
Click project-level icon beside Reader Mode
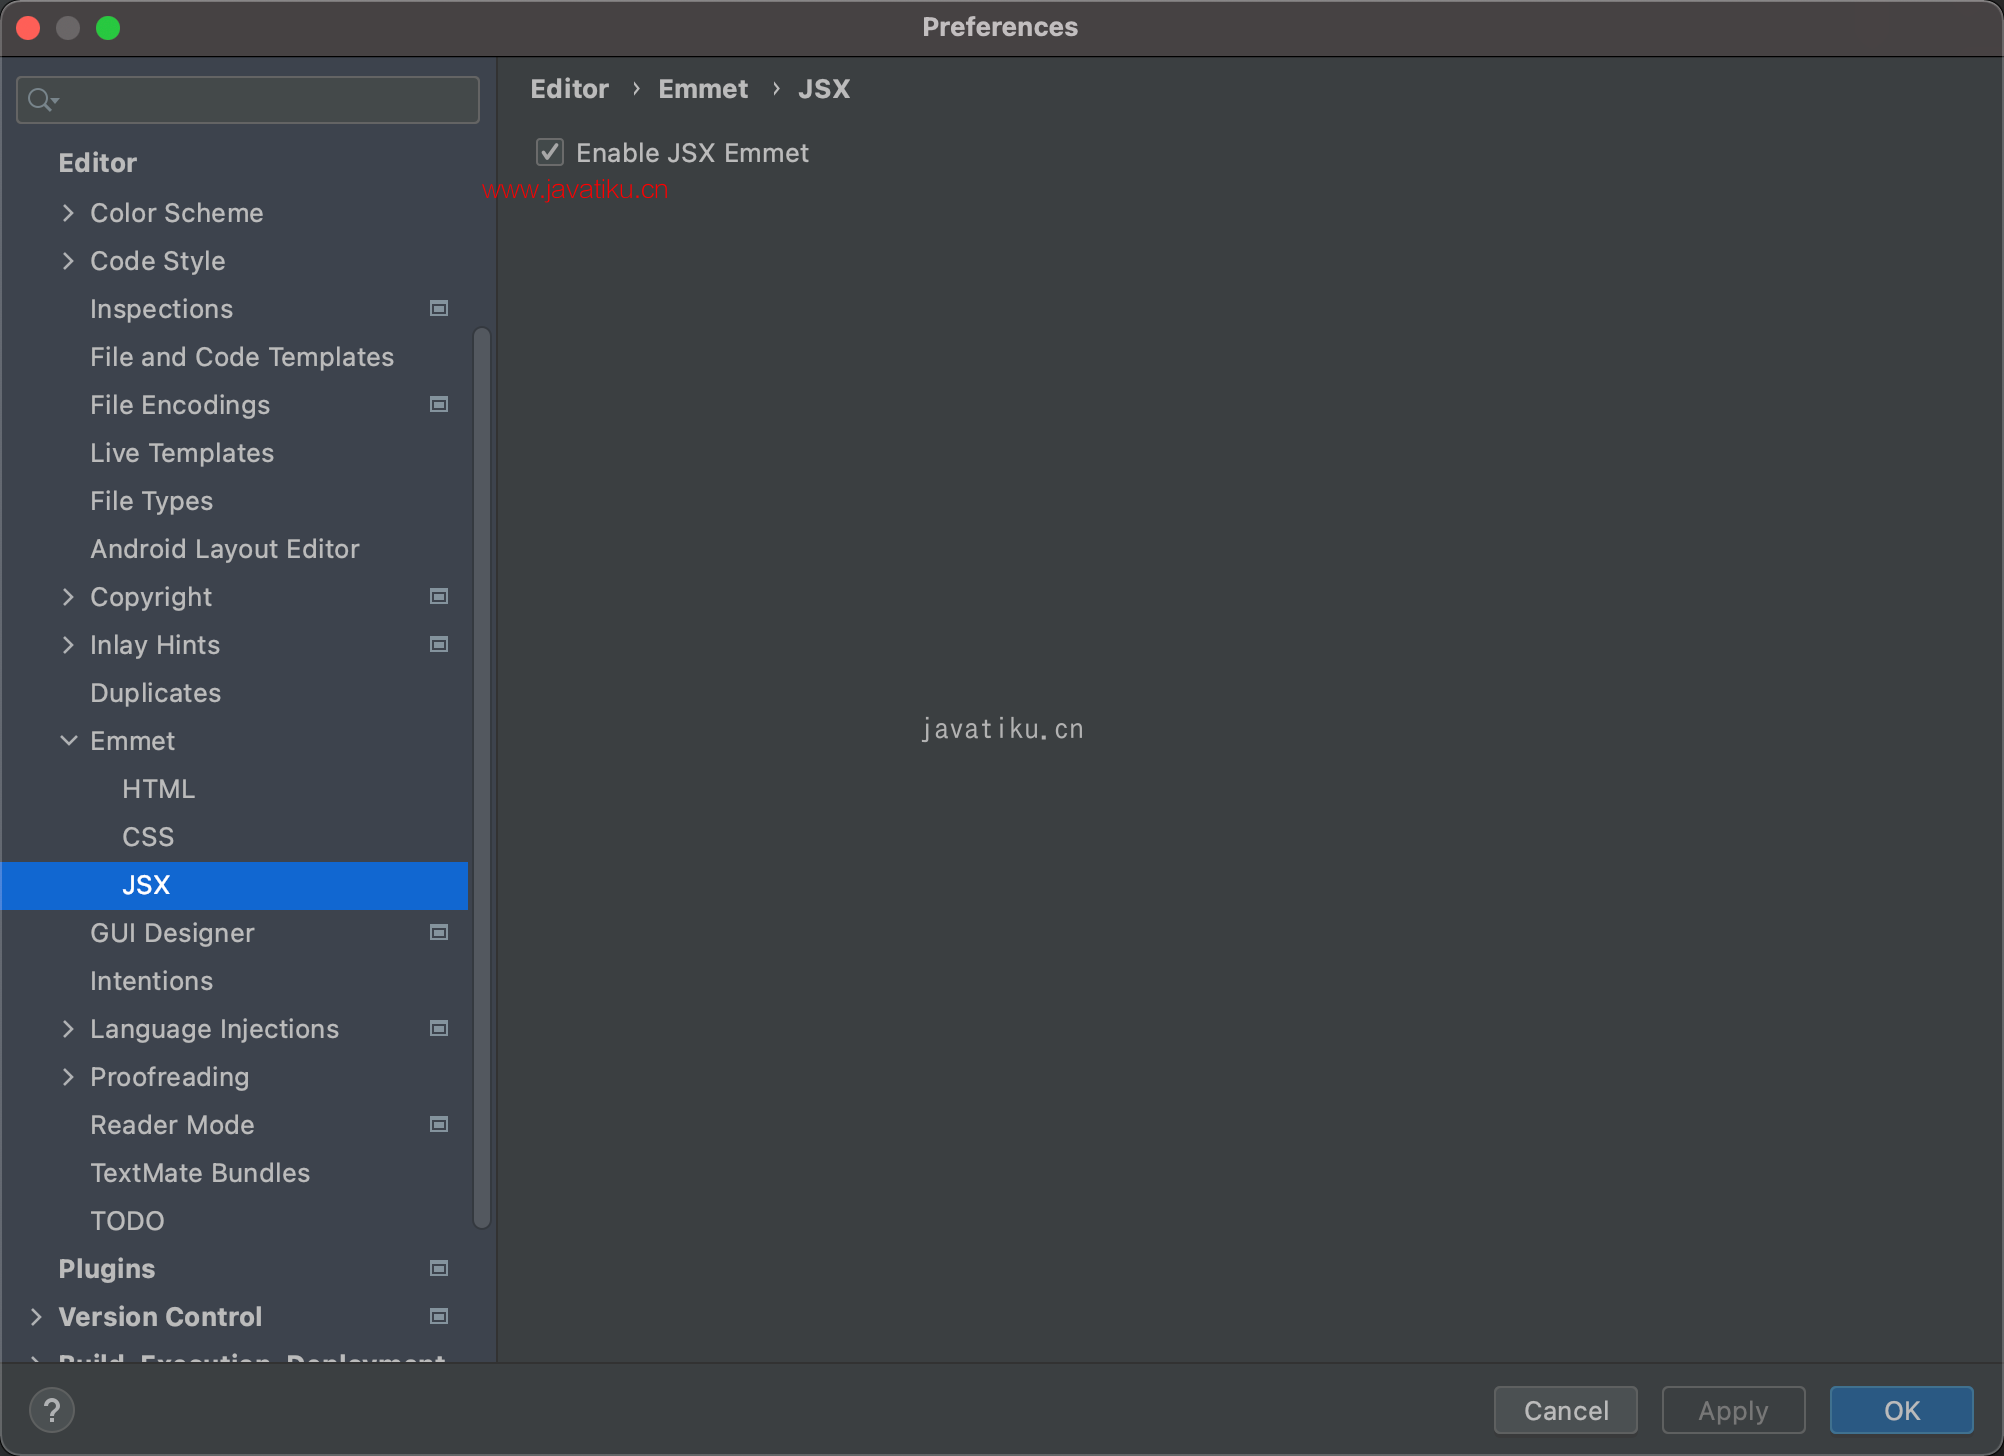click(438, 1125)
